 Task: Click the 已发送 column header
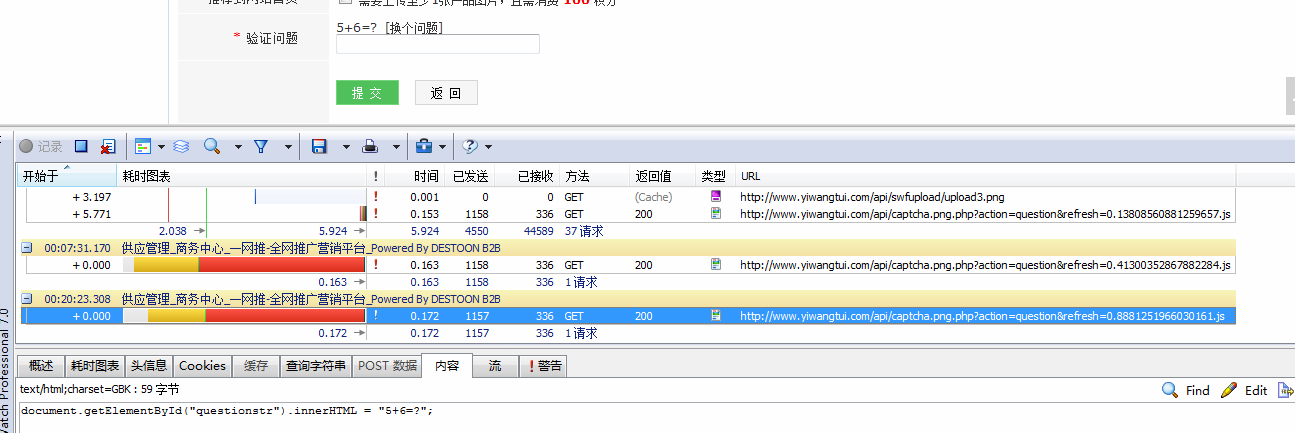pyautogui.click(x=468, y=176)
